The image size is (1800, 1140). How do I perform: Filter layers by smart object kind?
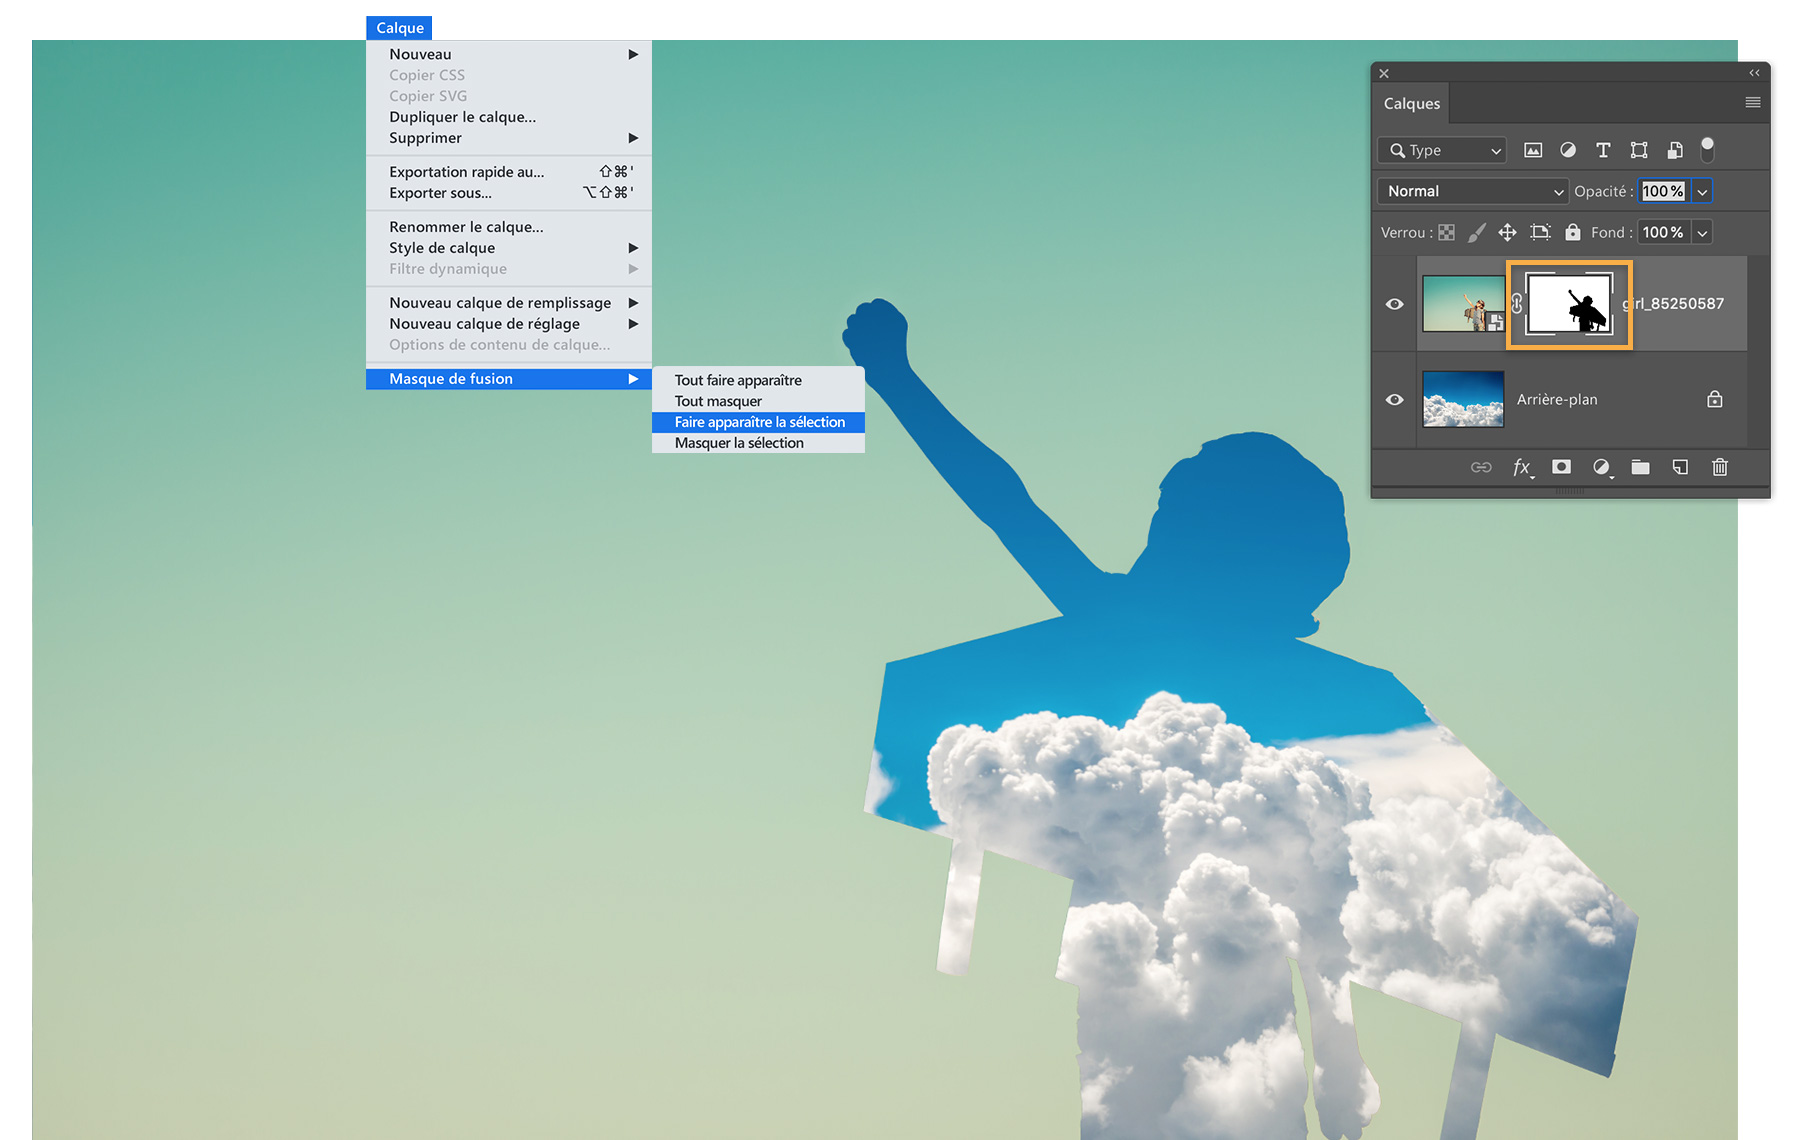point(1675,150)
